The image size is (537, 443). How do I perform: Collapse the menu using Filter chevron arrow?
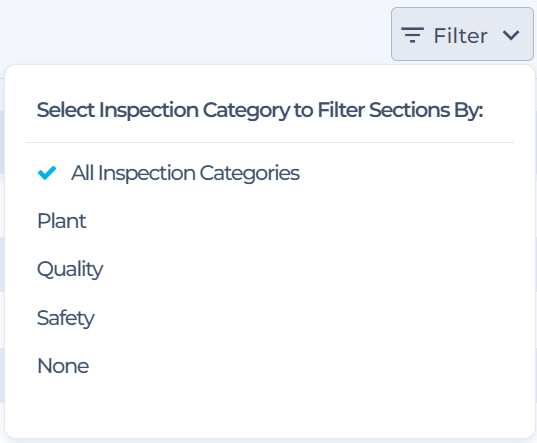point(511,35)
